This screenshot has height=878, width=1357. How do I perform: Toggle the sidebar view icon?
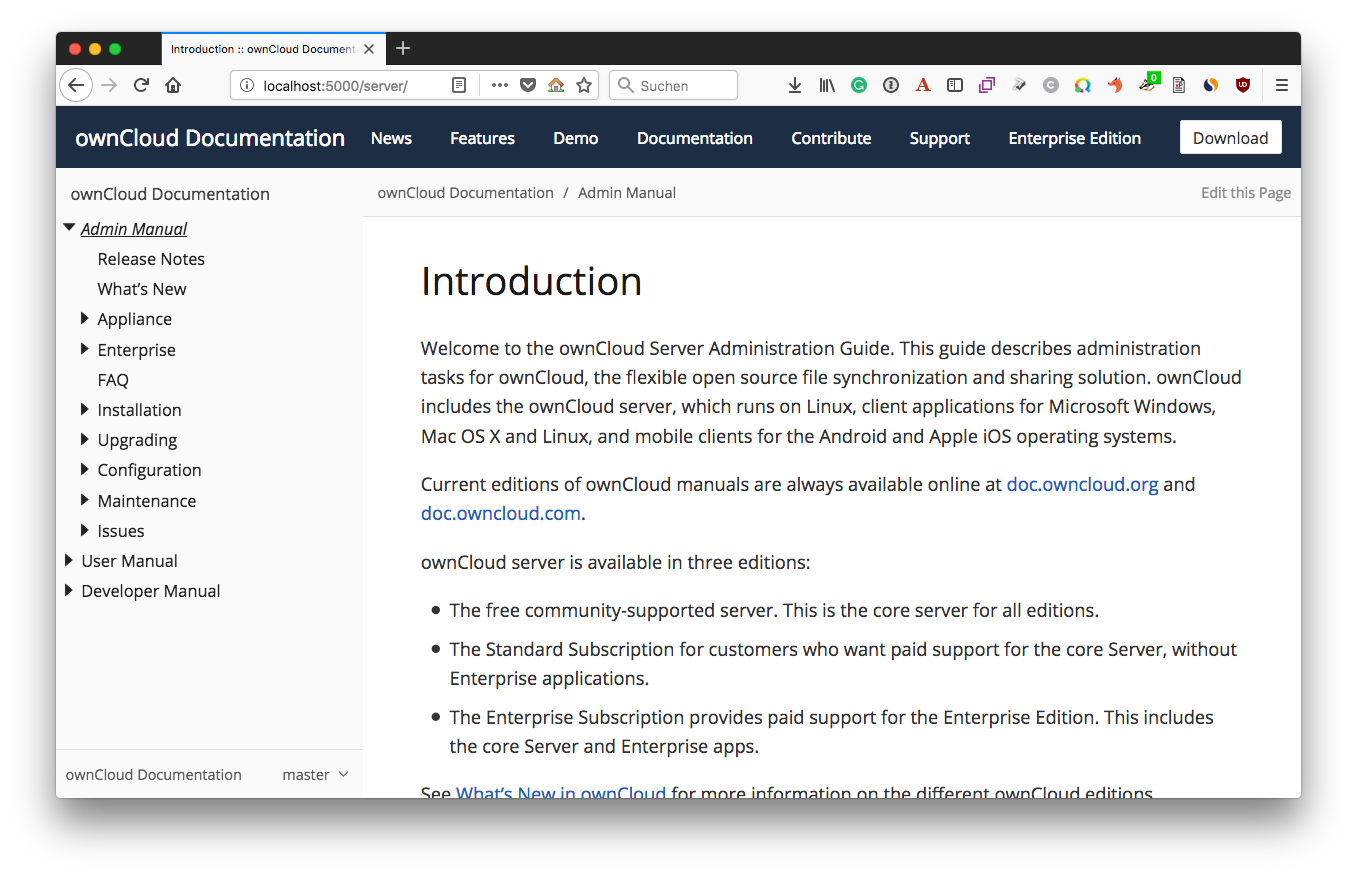click(x=955, y=86)
